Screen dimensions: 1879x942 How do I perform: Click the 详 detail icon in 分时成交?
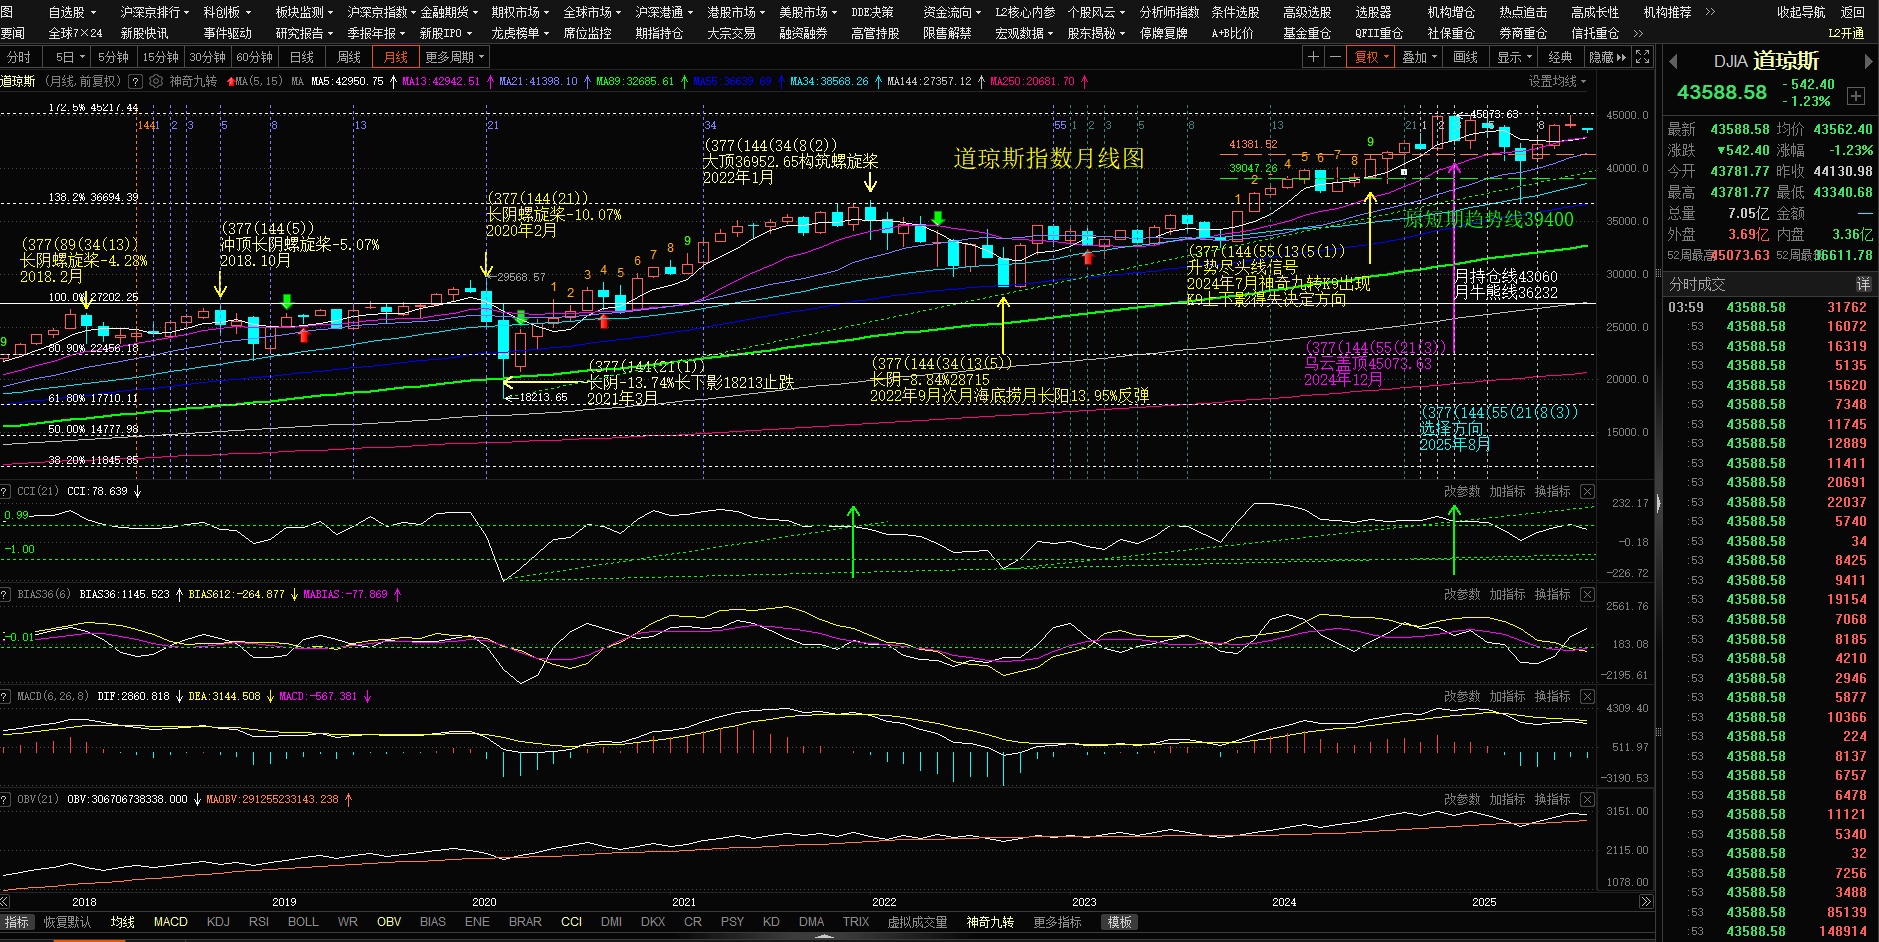tap(1863, 284)
